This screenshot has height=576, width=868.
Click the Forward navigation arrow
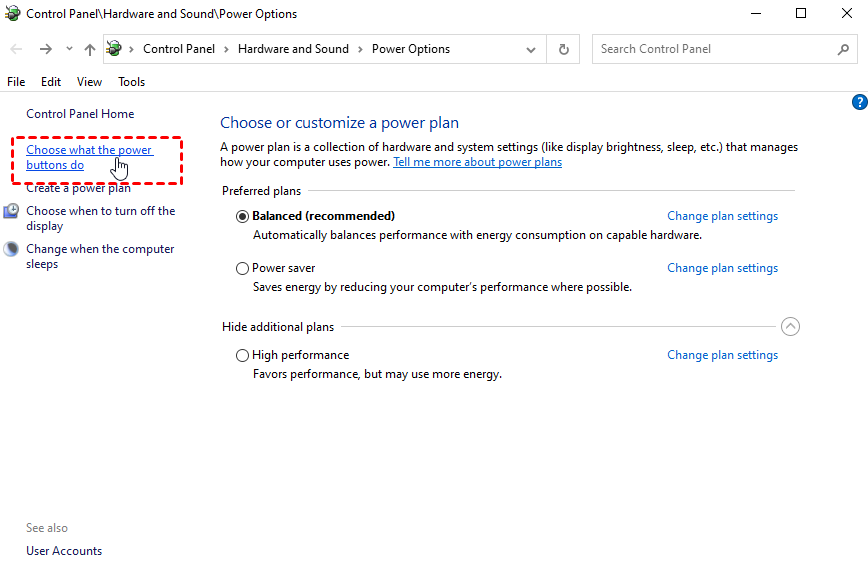tap(45, 49)
